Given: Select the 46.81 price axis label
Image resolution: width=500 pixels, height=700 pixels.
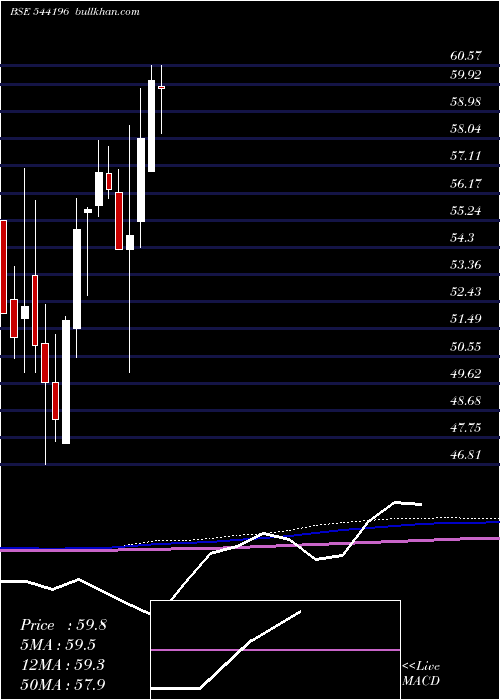Looking at the screenshot, I should pos(466,455).
